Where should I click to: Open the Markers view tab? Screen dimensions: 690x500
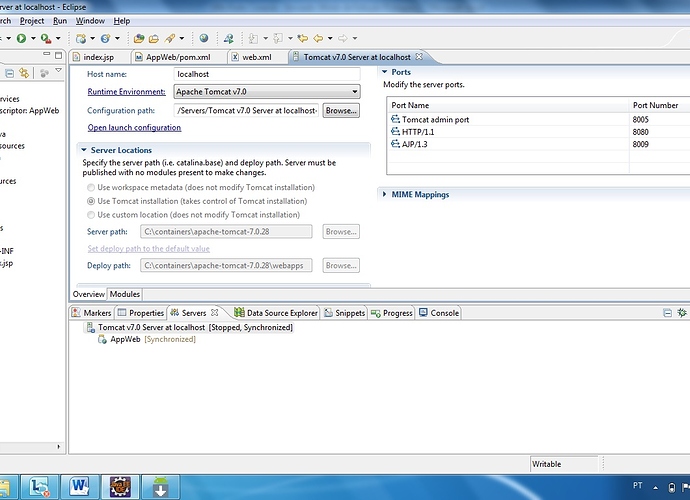coord(92,312)
